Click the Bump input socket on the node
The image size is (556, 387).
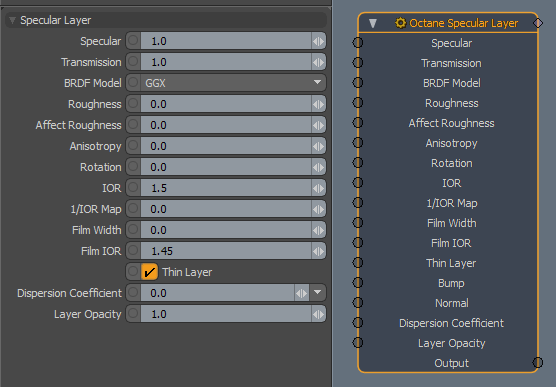358,282
